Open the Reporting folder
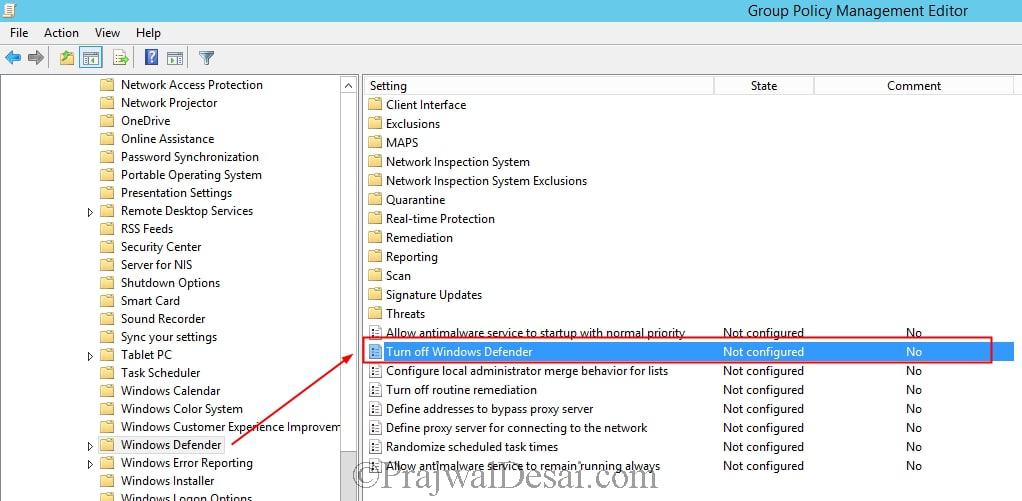This screenshot has width=1022, height=501. (x=411, y=257)
